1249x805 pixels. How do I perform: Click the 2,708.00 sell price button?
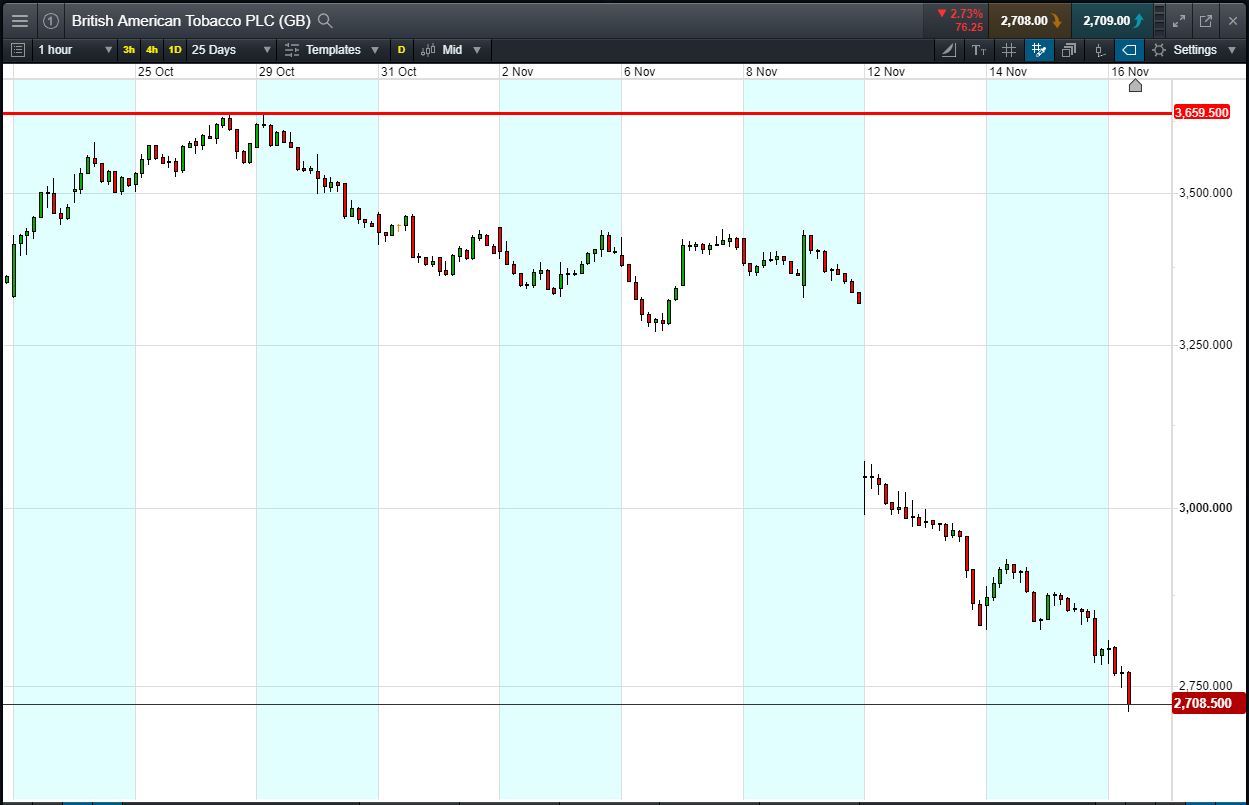[x=1030, y=20]
